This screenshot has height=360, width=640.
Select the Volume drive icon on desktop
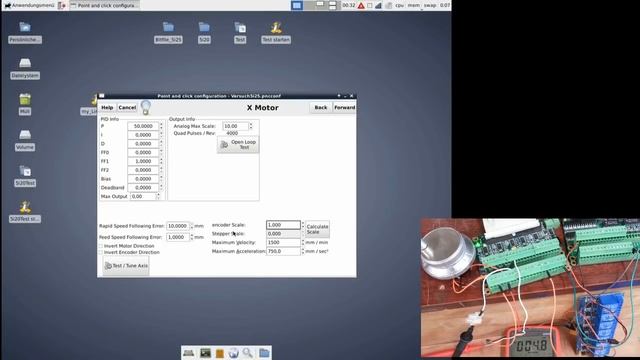pyautogui.click(x=25, y=134)
